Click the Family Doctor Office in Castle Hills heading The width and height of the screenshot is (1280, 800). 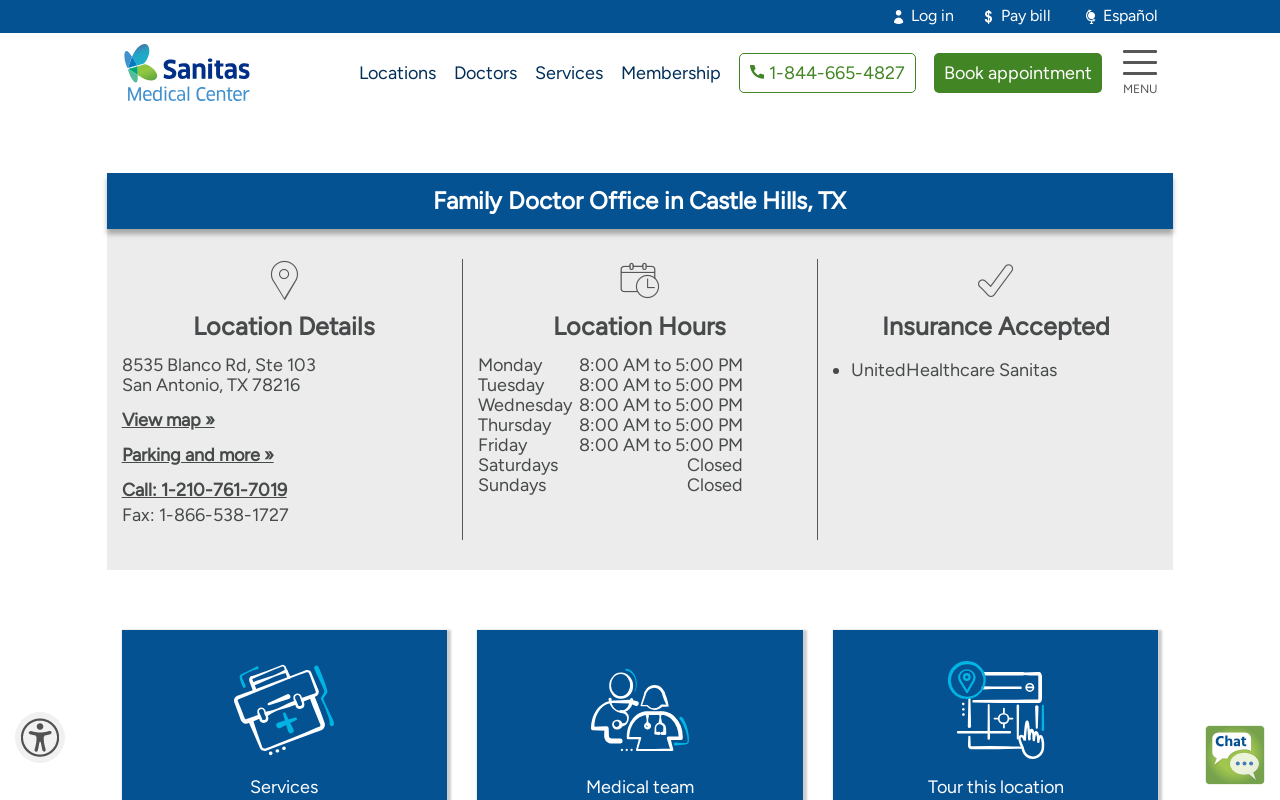(640, 201)
